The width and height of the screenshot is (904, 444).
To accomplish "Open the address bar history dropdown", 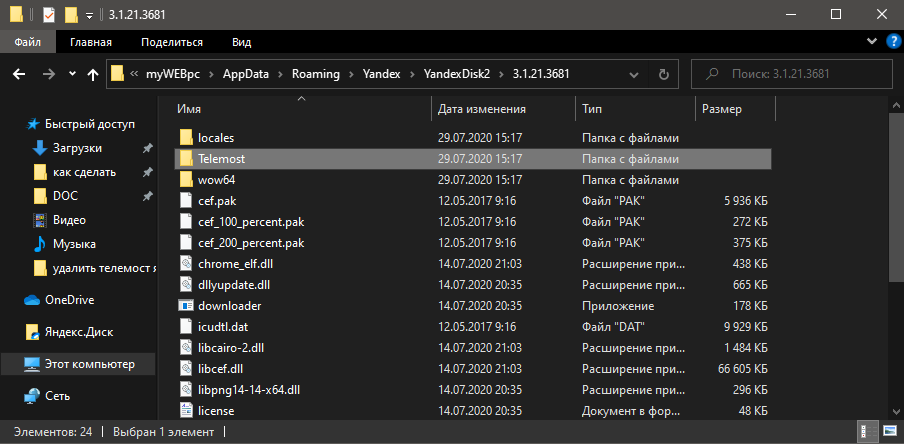I will (x=634, y=74).
